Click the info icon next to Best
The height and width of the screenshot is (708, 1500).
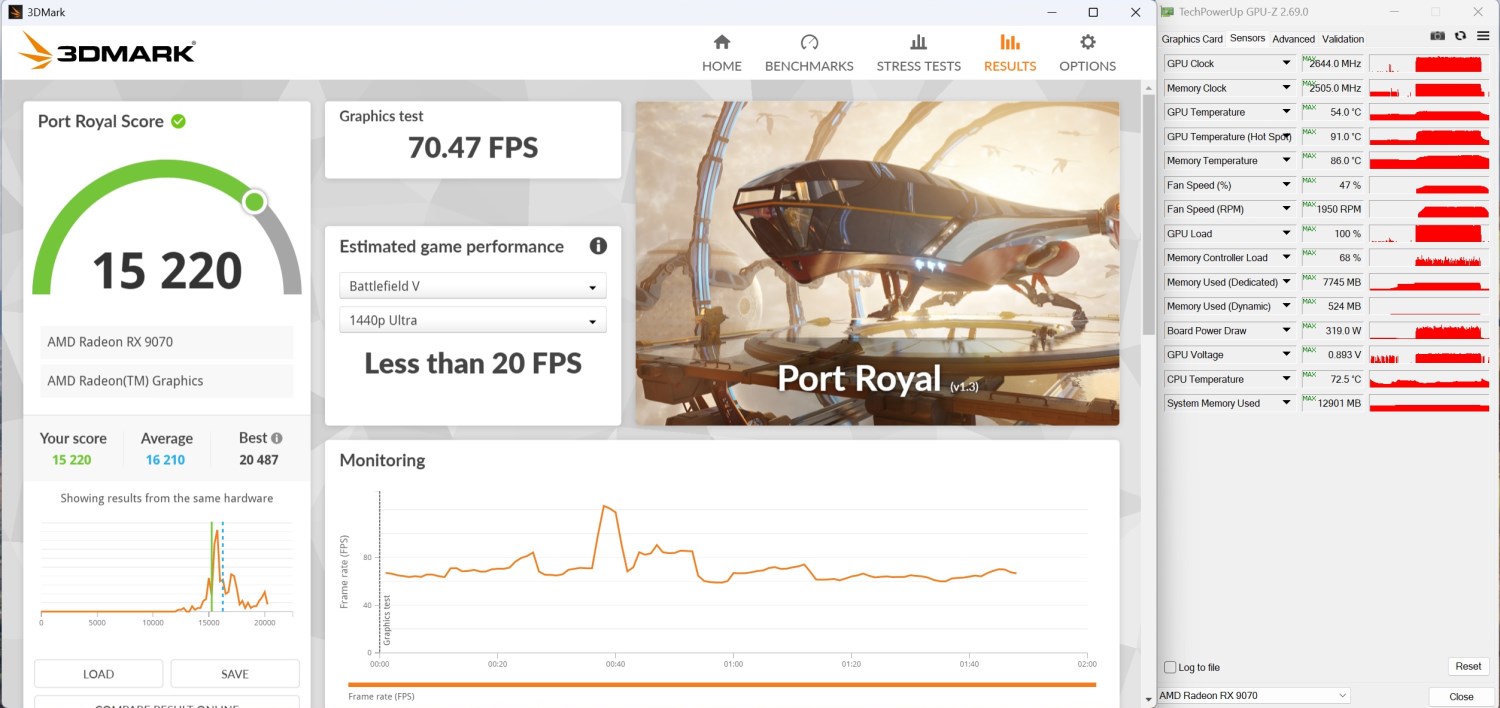[x=277, y=438]
